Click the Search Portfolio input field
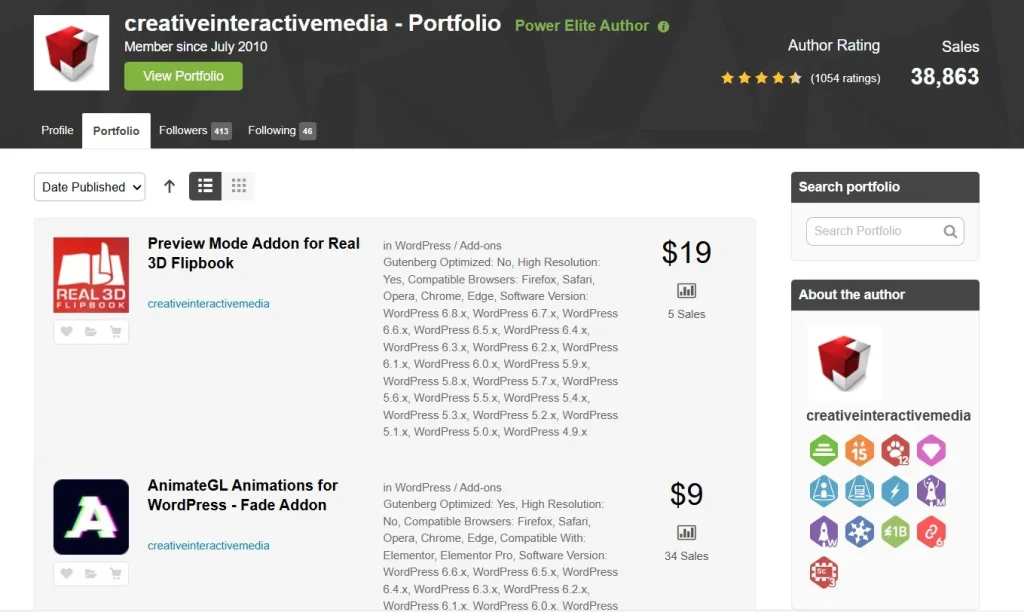This screenshot has height=612, width=1024. coord(872,231)
